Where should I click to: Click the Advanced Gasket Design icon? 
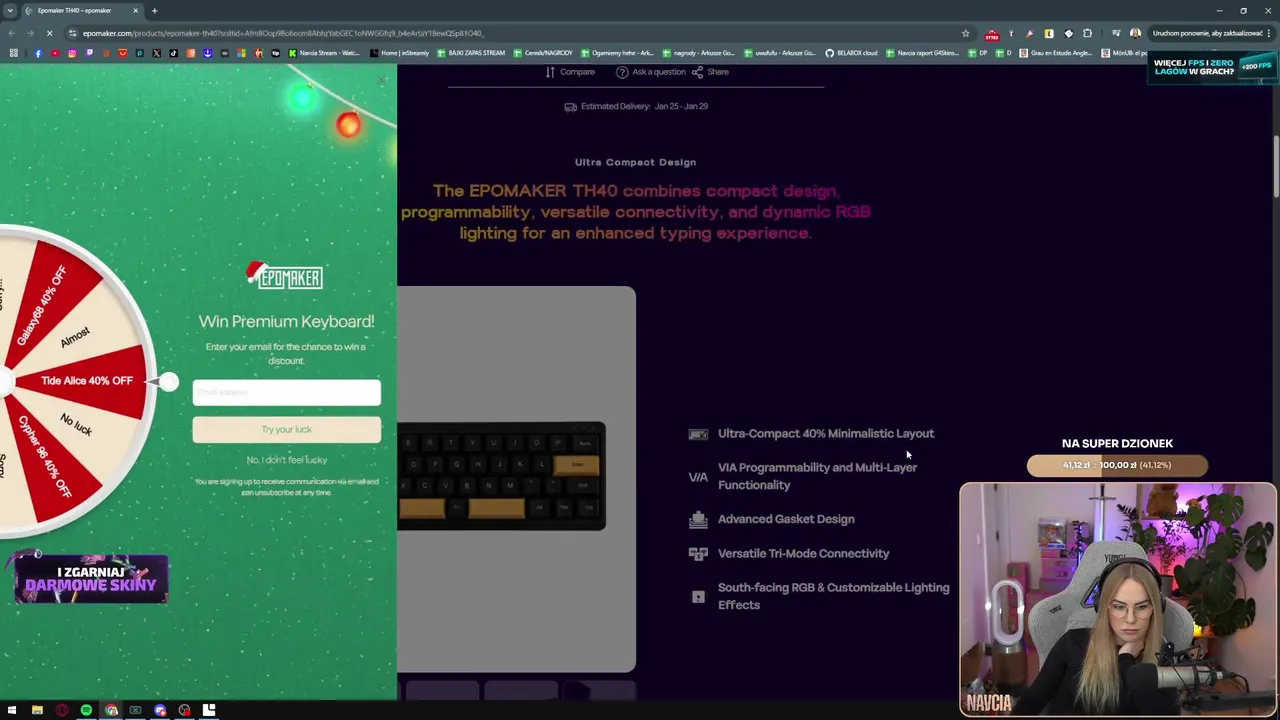click(698, 519)
